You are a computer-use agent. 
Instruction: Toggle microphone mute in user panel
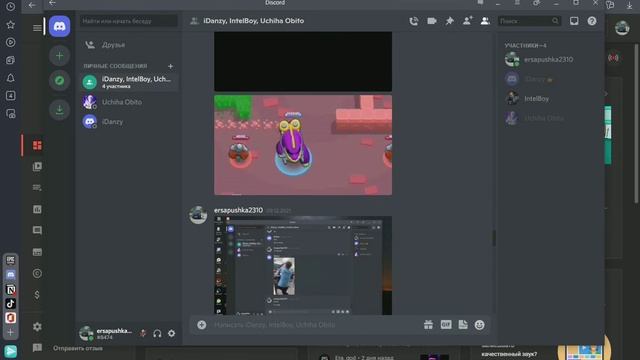[x=143, y=333]
